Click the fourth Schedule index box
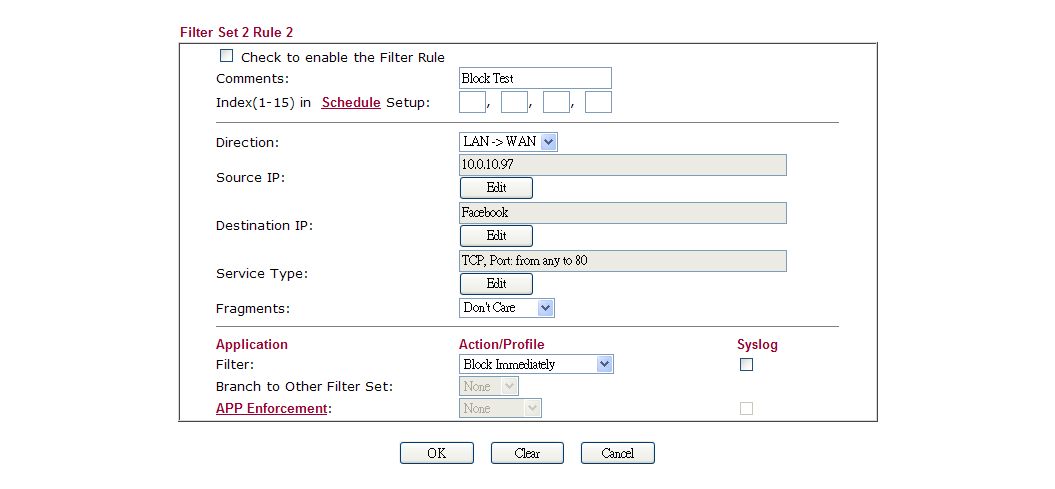The width and height of the screenshot is (1055, 489). pyautogui.click(x=598, y=102)
